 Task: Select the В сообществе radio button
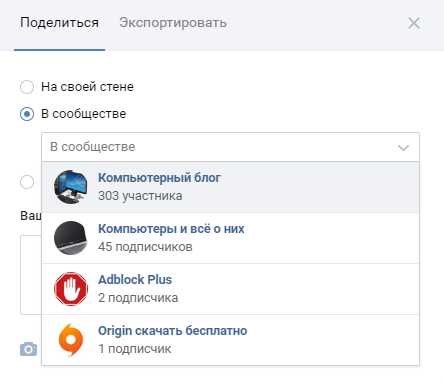(27, 114)
